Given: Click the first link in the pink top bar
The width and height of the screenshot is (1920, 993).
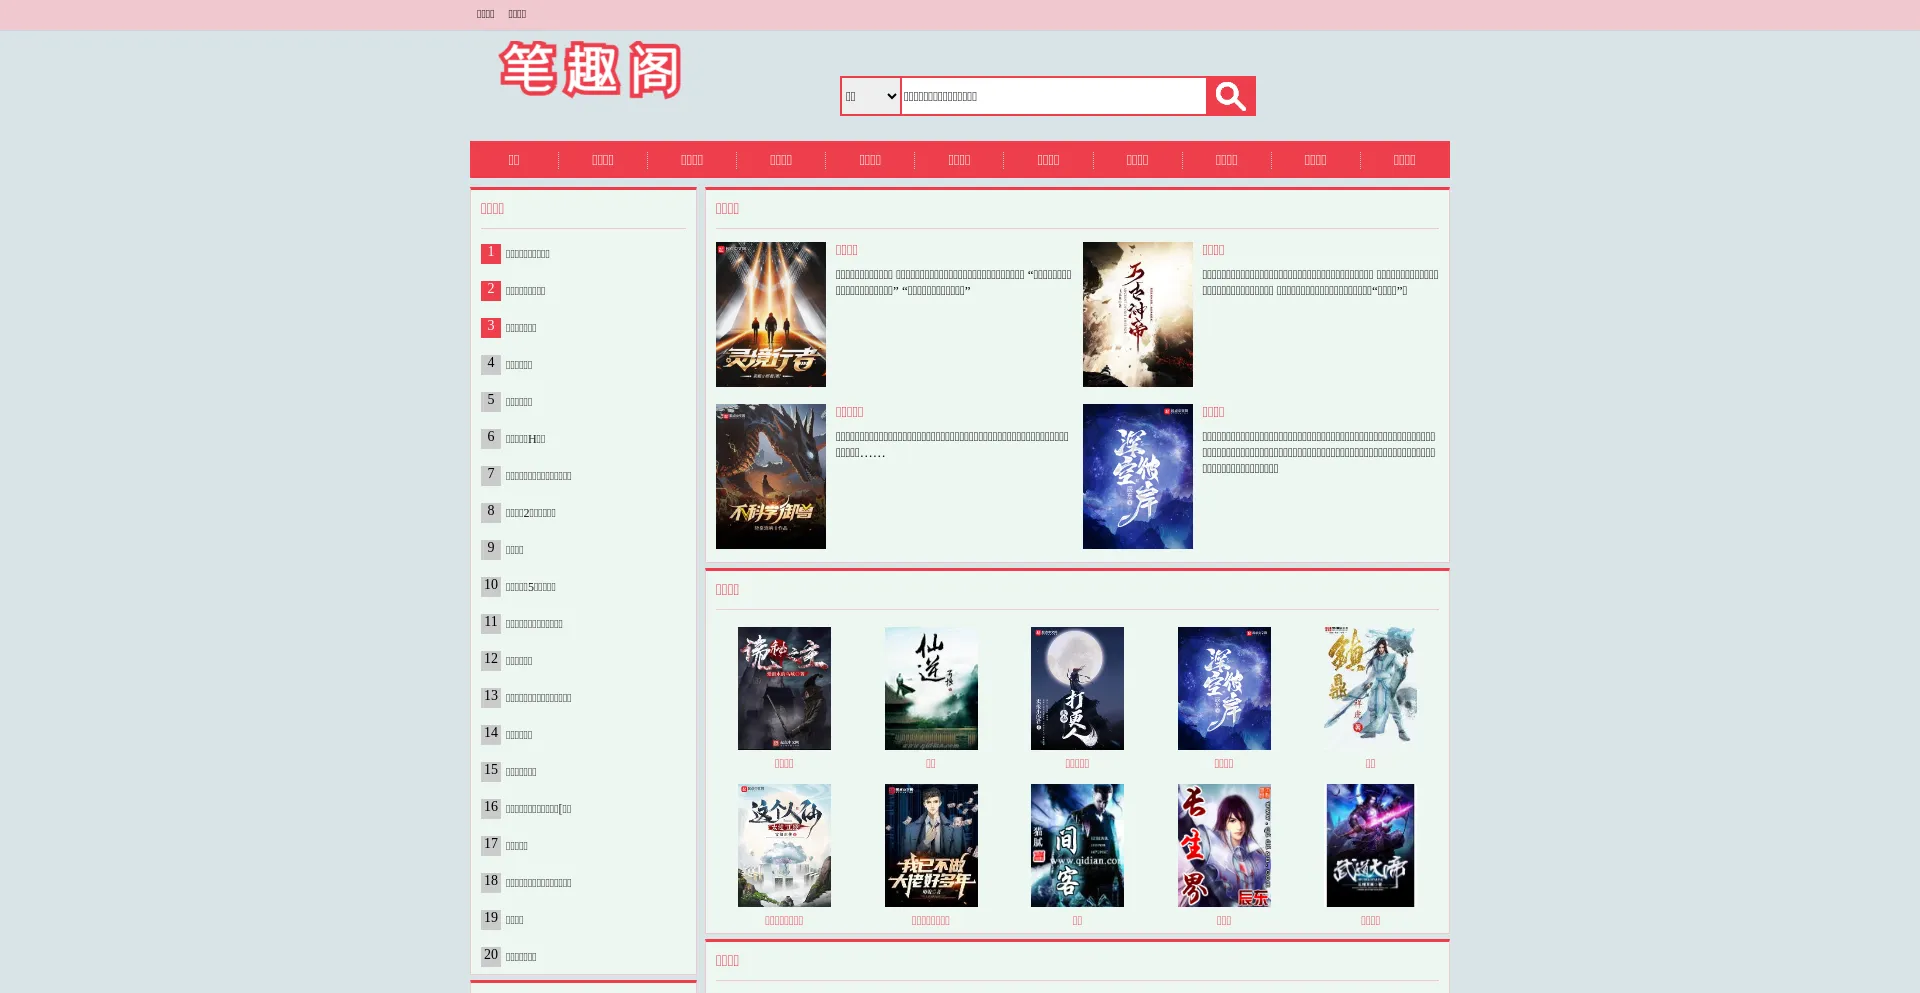Looking at the screenshot, I should click(486, 14).
